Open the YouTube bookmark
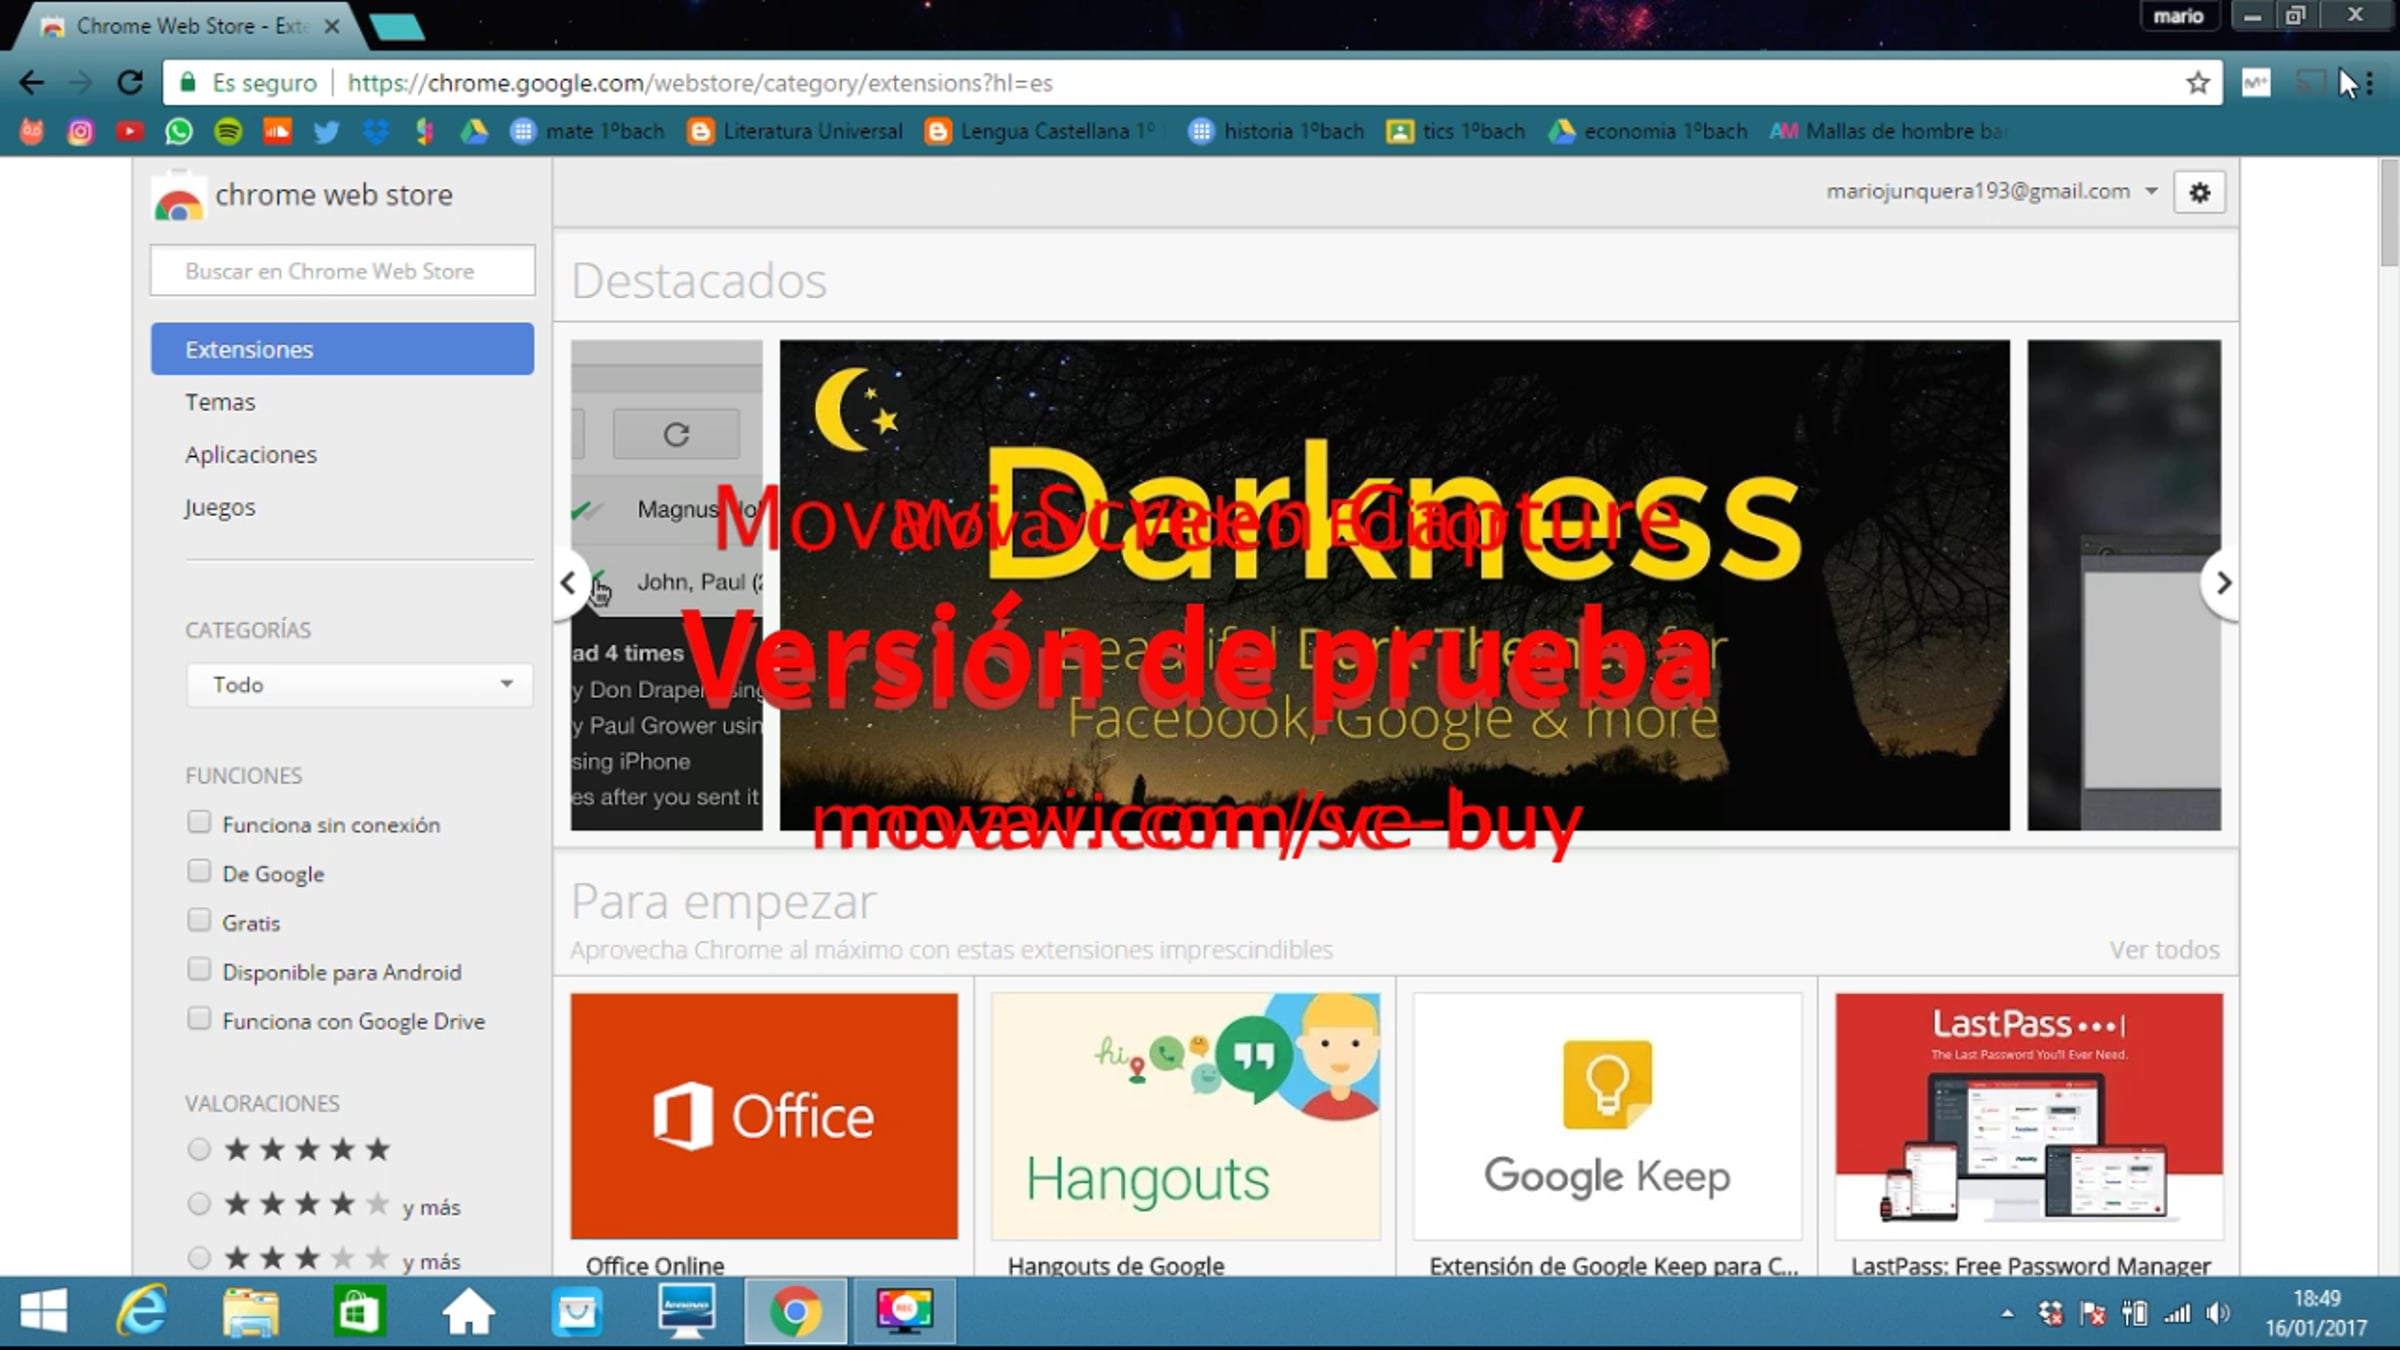2400x1350 pixels. pyautogui.click(x=130, y=131)
